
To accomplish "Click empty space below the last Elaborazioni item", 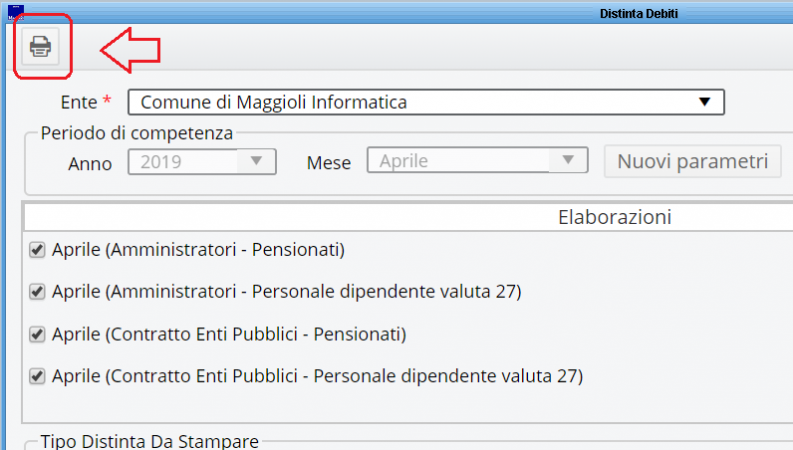I will pos(400,408).
